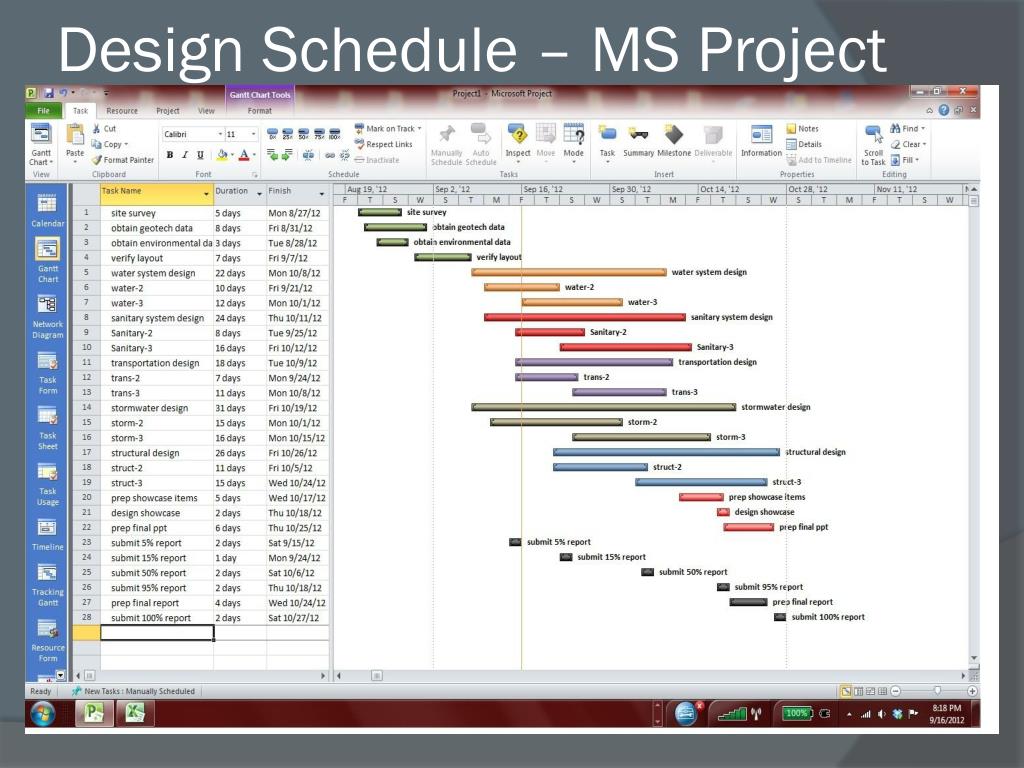Switch to Task Form view

point(47,373)
